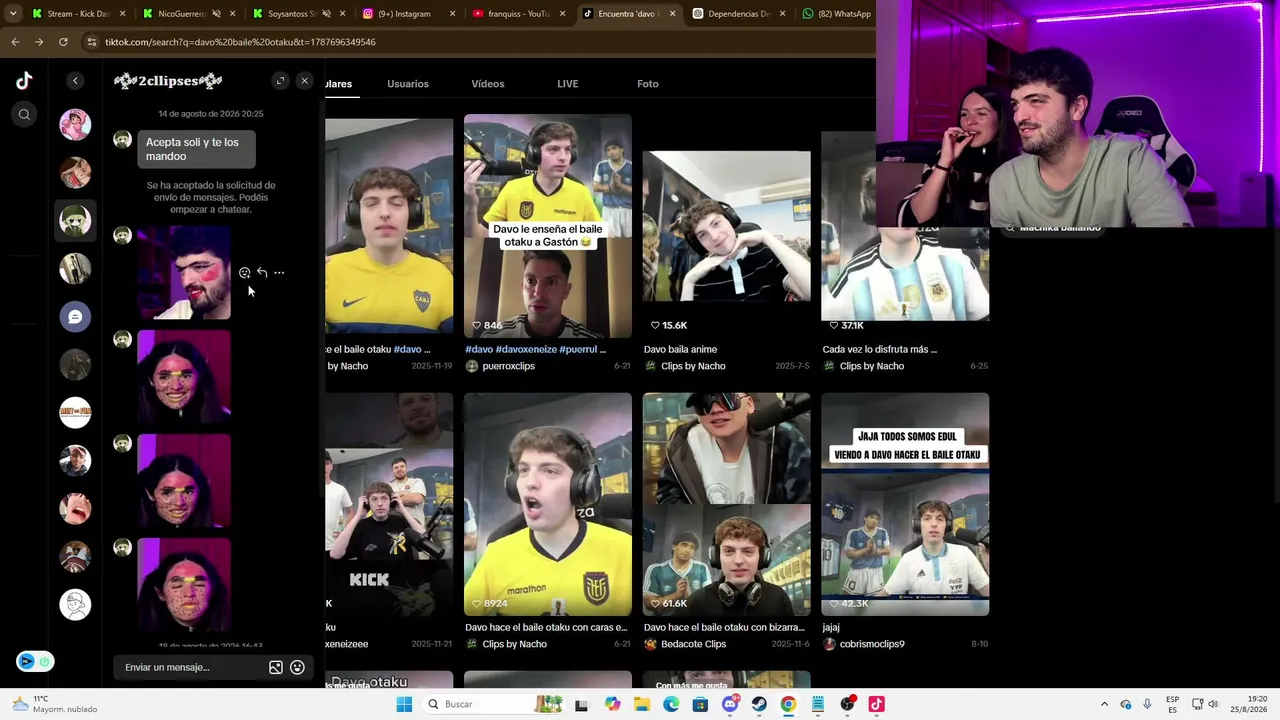Switch to the WhatsApp browser tab
This screenshot has width=1280, height=720.
(x=836, y=14)
